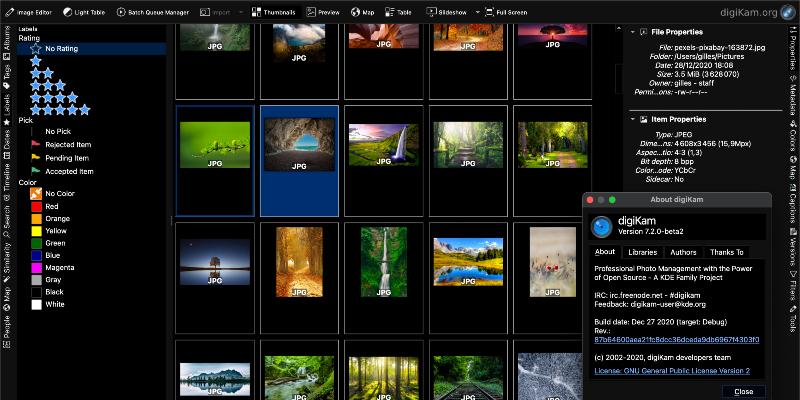Collapse the File Properties section
The image size is (800, 400).
click(x=630, y=32)
